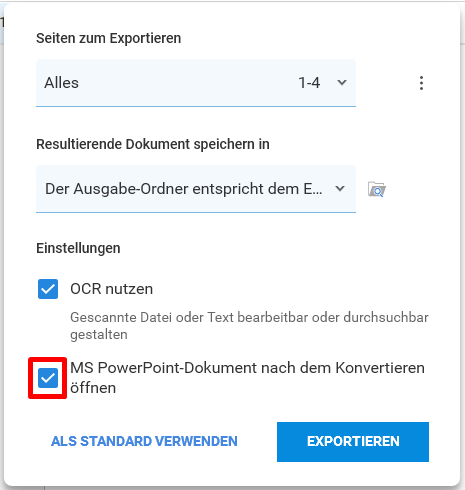
Task: Expand the Alles pages dropdown
Action: pos(196,83)
